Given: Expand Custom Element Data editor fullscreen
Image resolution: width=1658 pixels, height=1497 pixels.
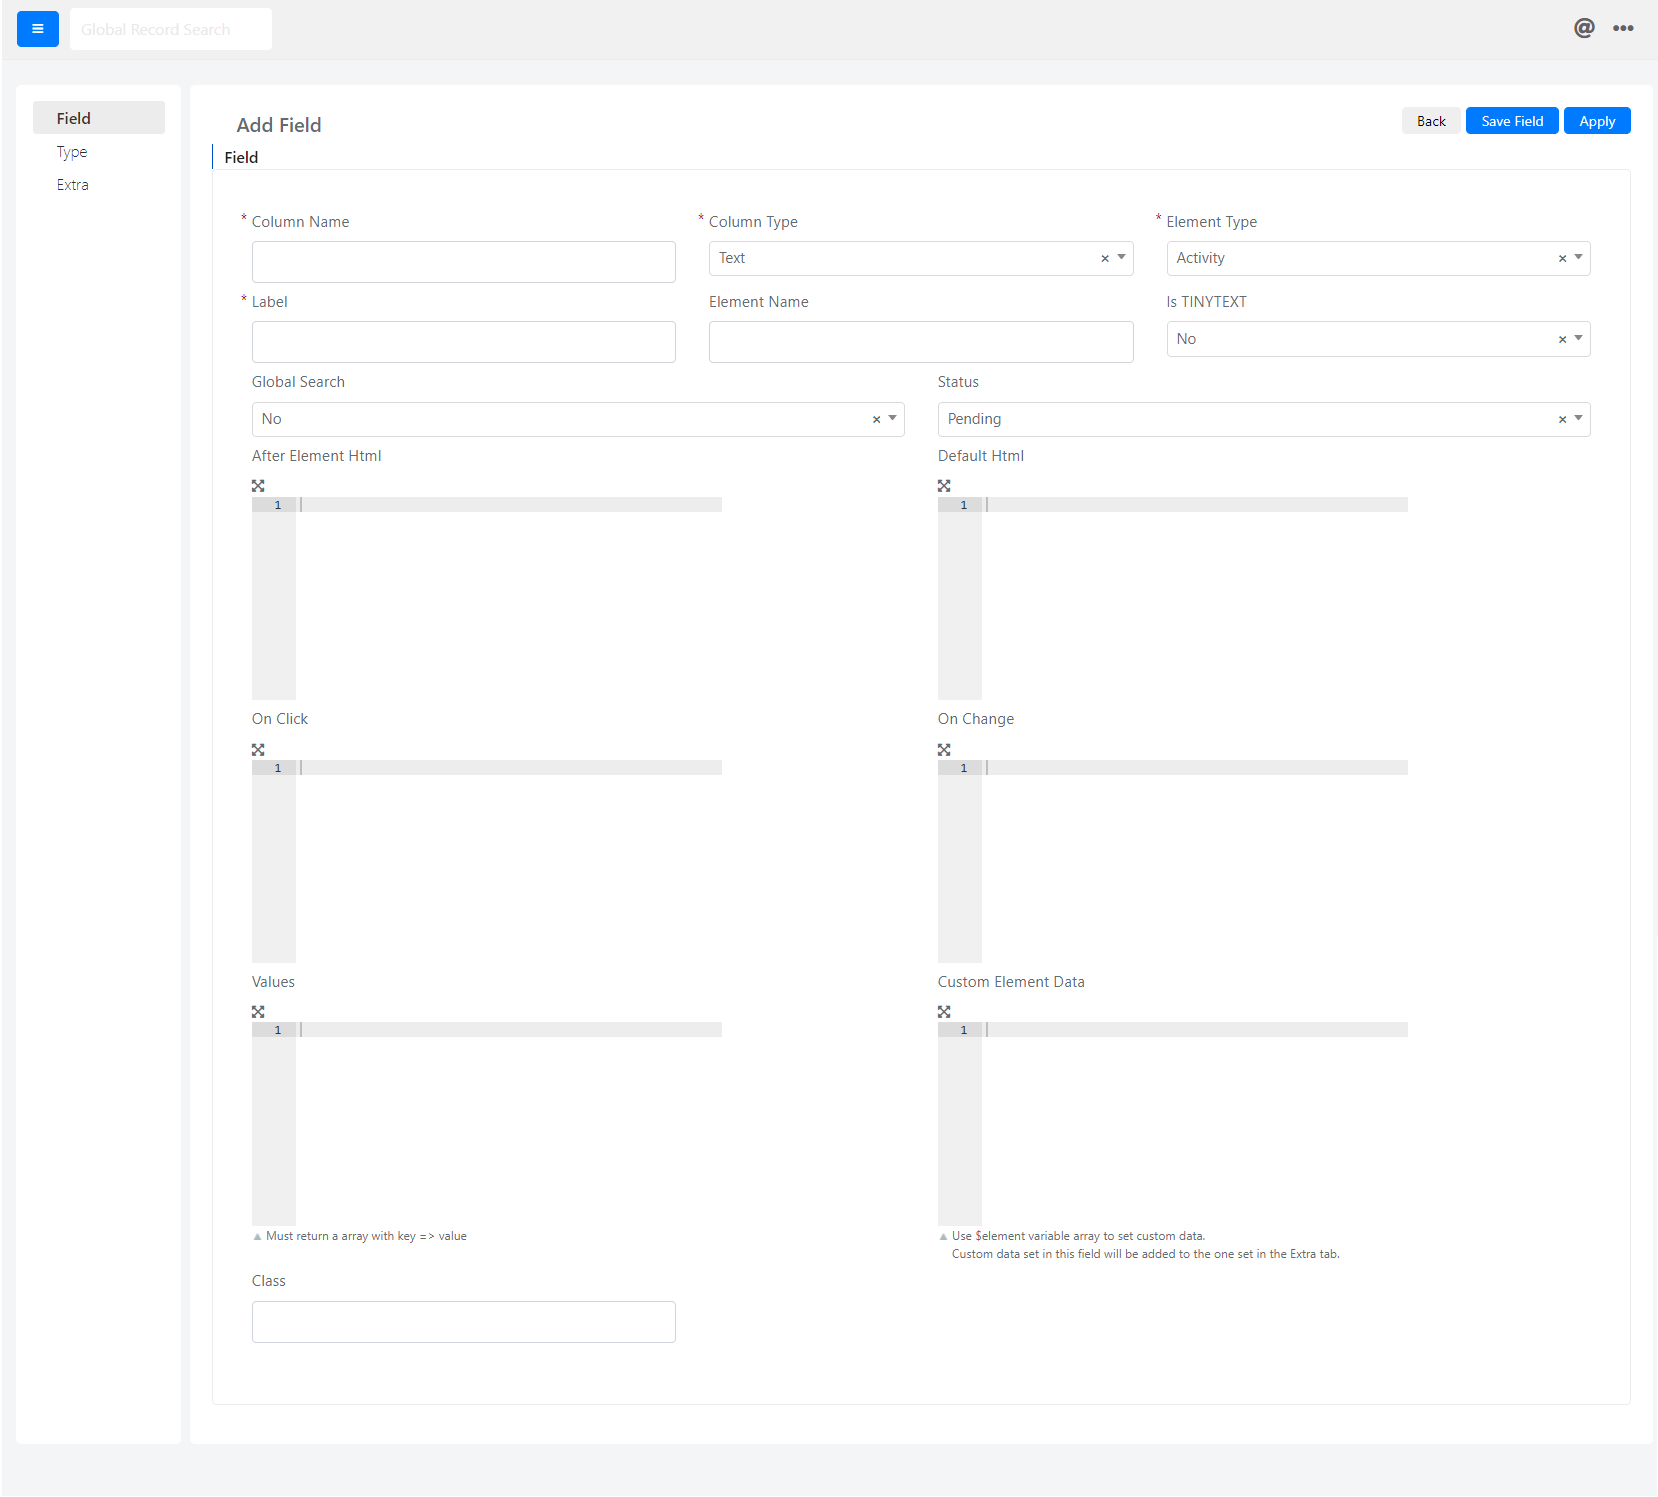Looking at the screenshot, I should click(944, 1012).
